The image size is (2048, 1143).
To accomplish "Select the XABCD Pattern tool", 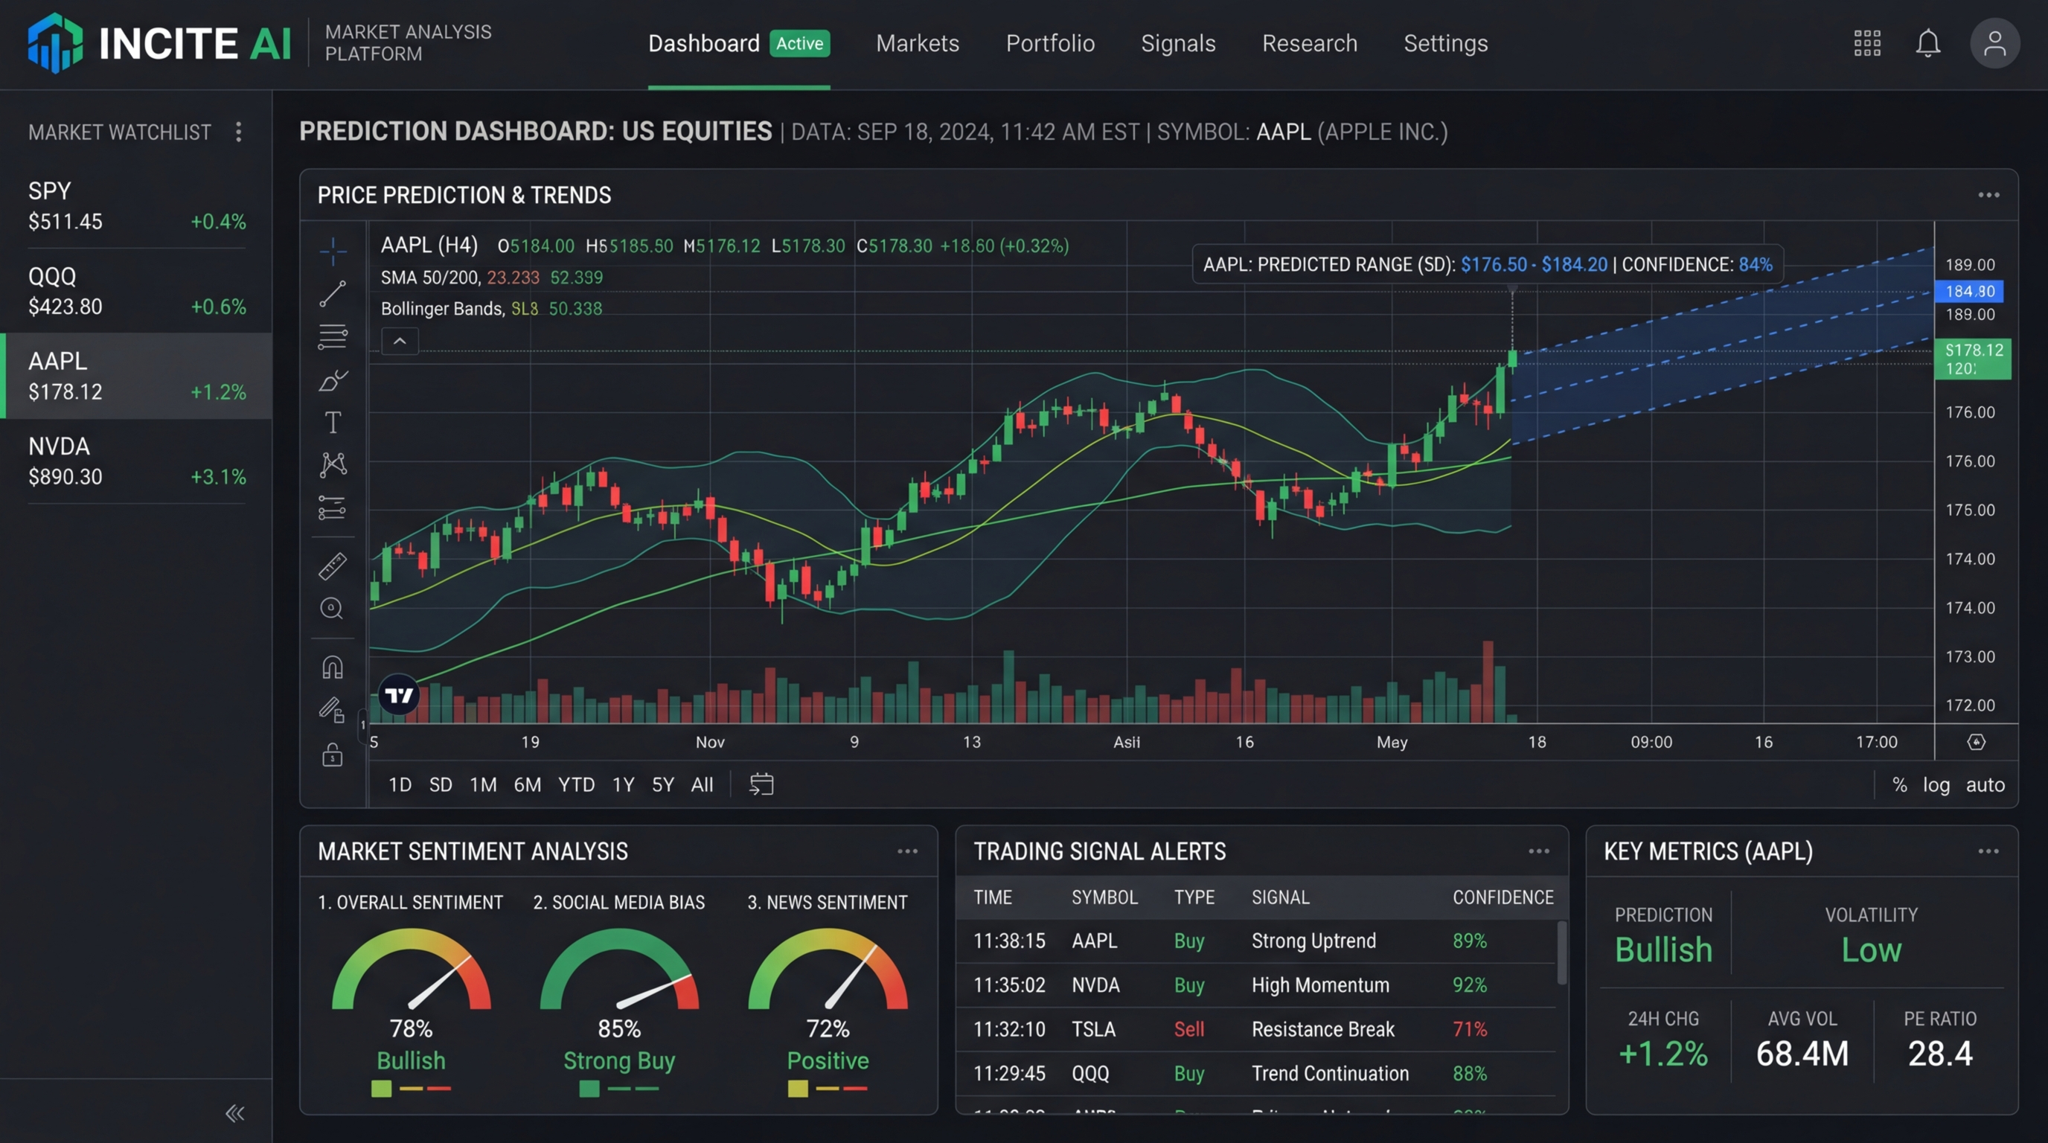I will (332, 463).
